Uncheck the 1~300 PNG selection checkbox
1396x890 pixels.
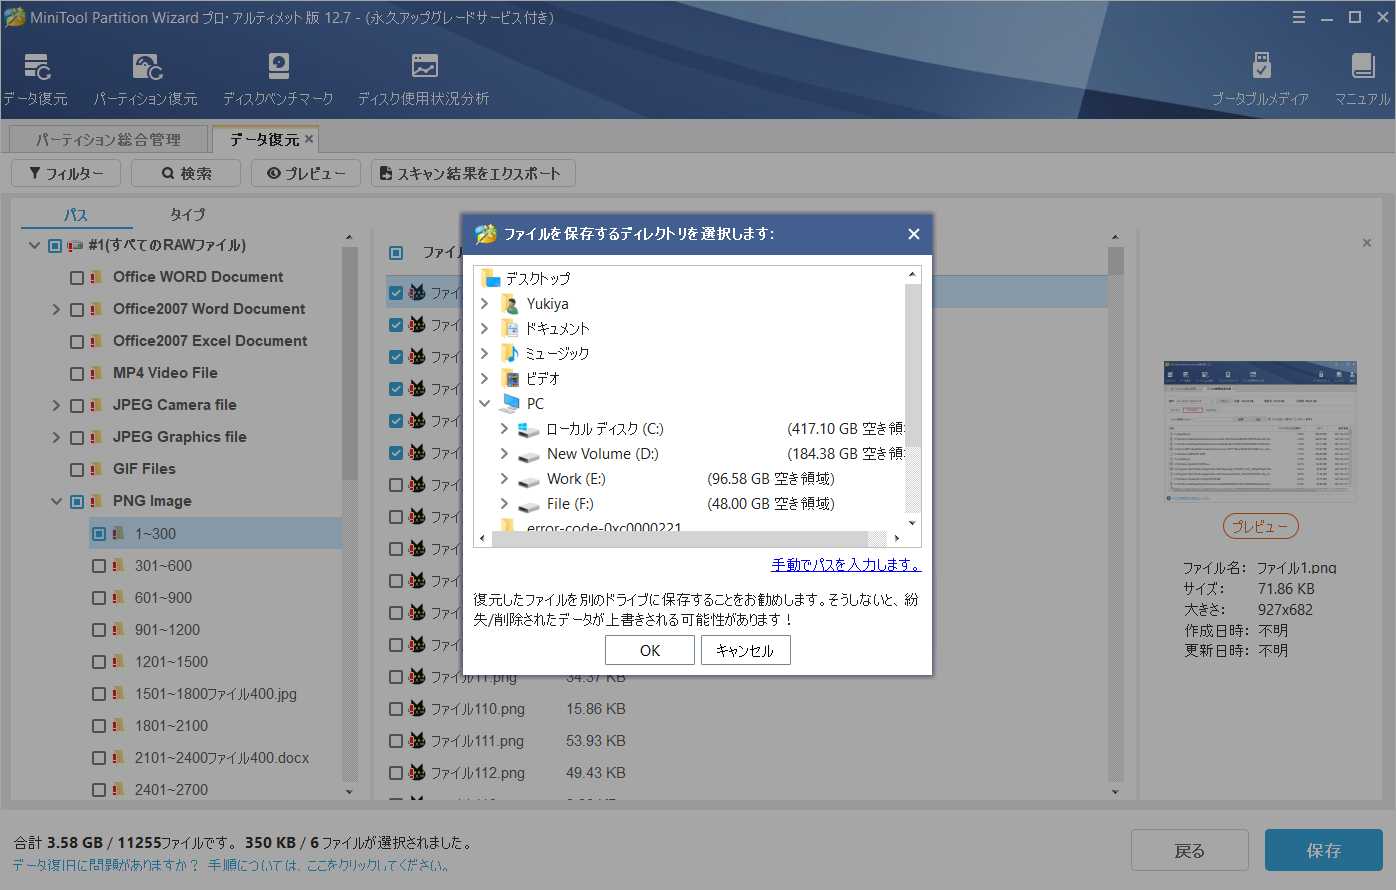[97, 533]
